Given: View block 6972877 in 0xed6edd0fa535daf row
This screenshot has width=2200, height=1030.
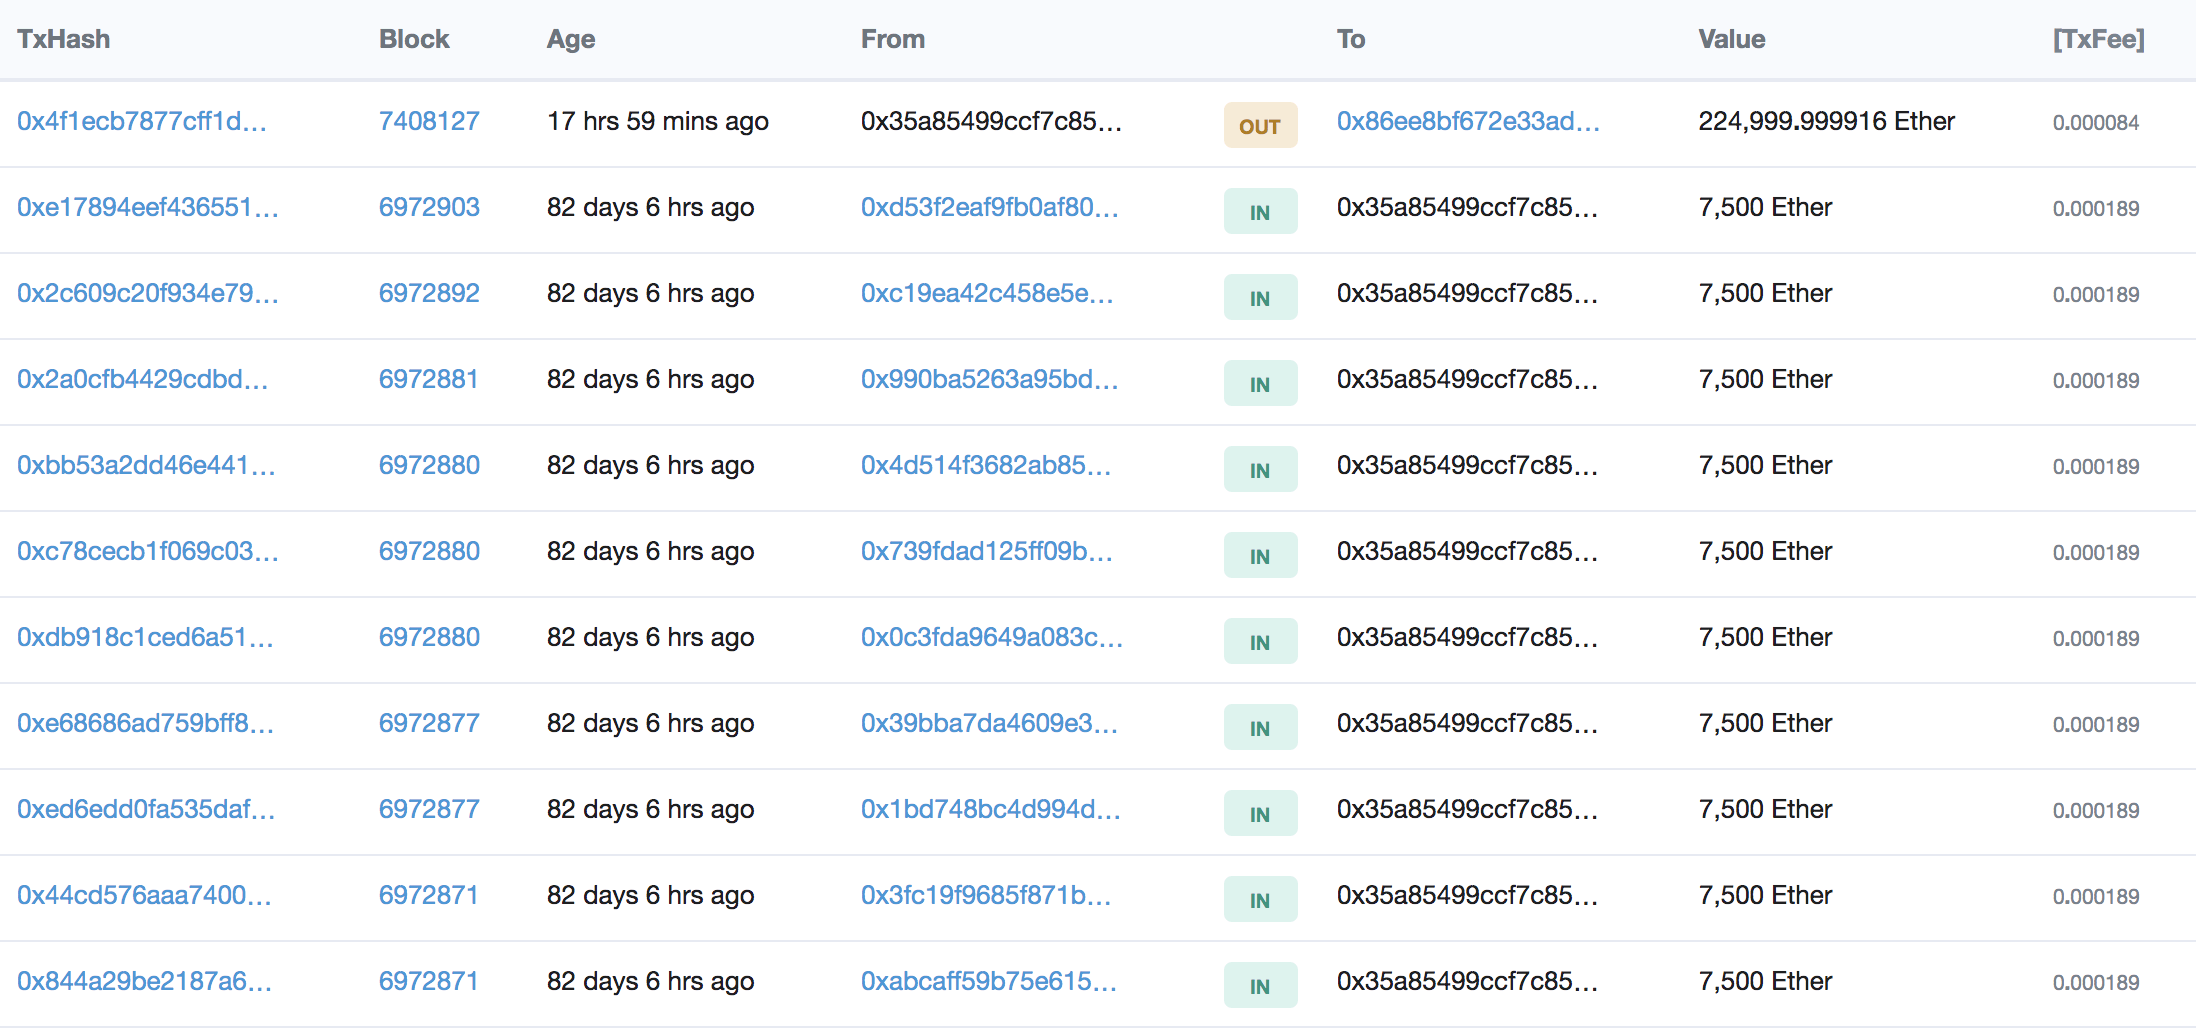Looking at the screenshot, I should (429, 809).
